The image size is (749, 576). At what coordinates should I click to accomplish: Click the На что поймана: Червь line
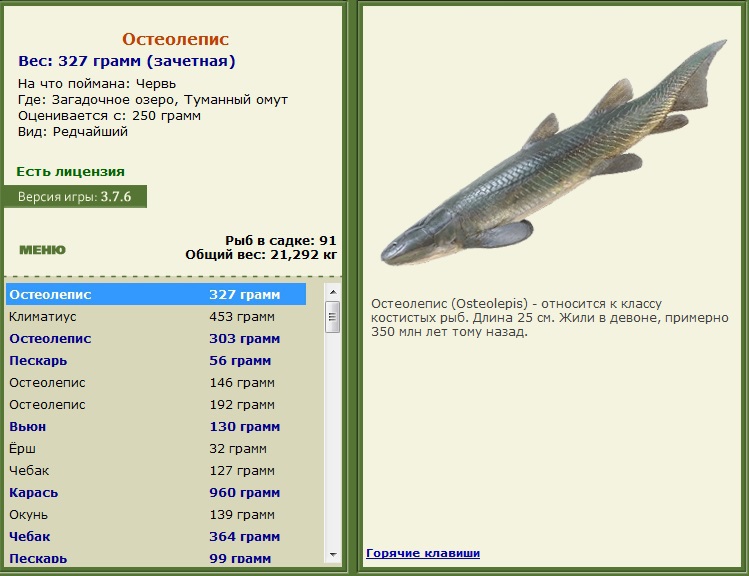(97, 84)
